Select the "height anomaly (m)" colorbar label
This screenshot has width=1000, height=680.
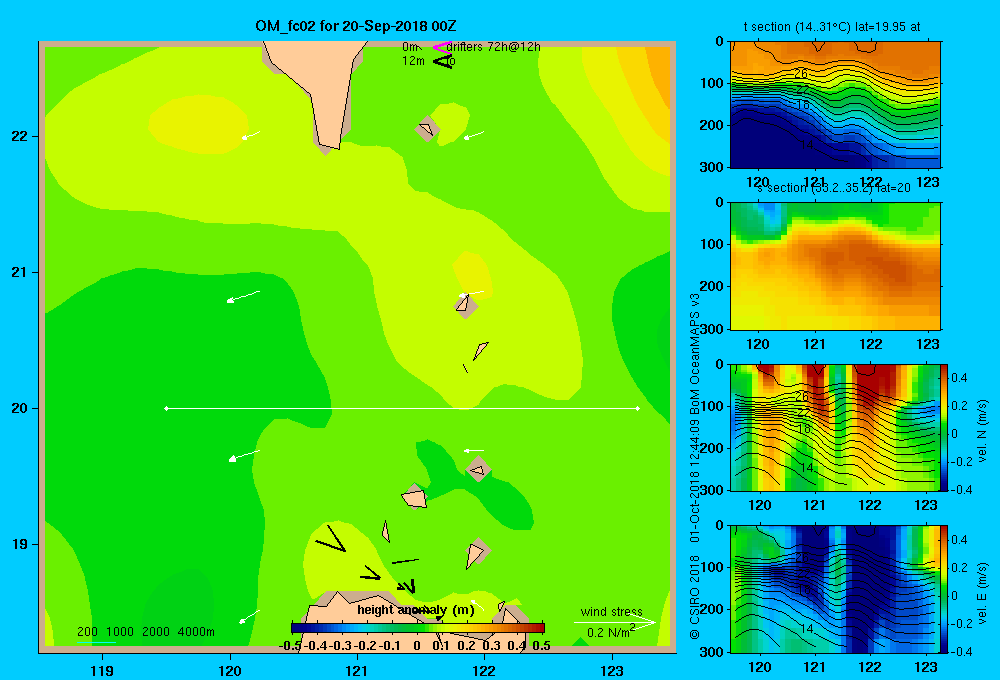pyautogui.click(x=415, y=610)
